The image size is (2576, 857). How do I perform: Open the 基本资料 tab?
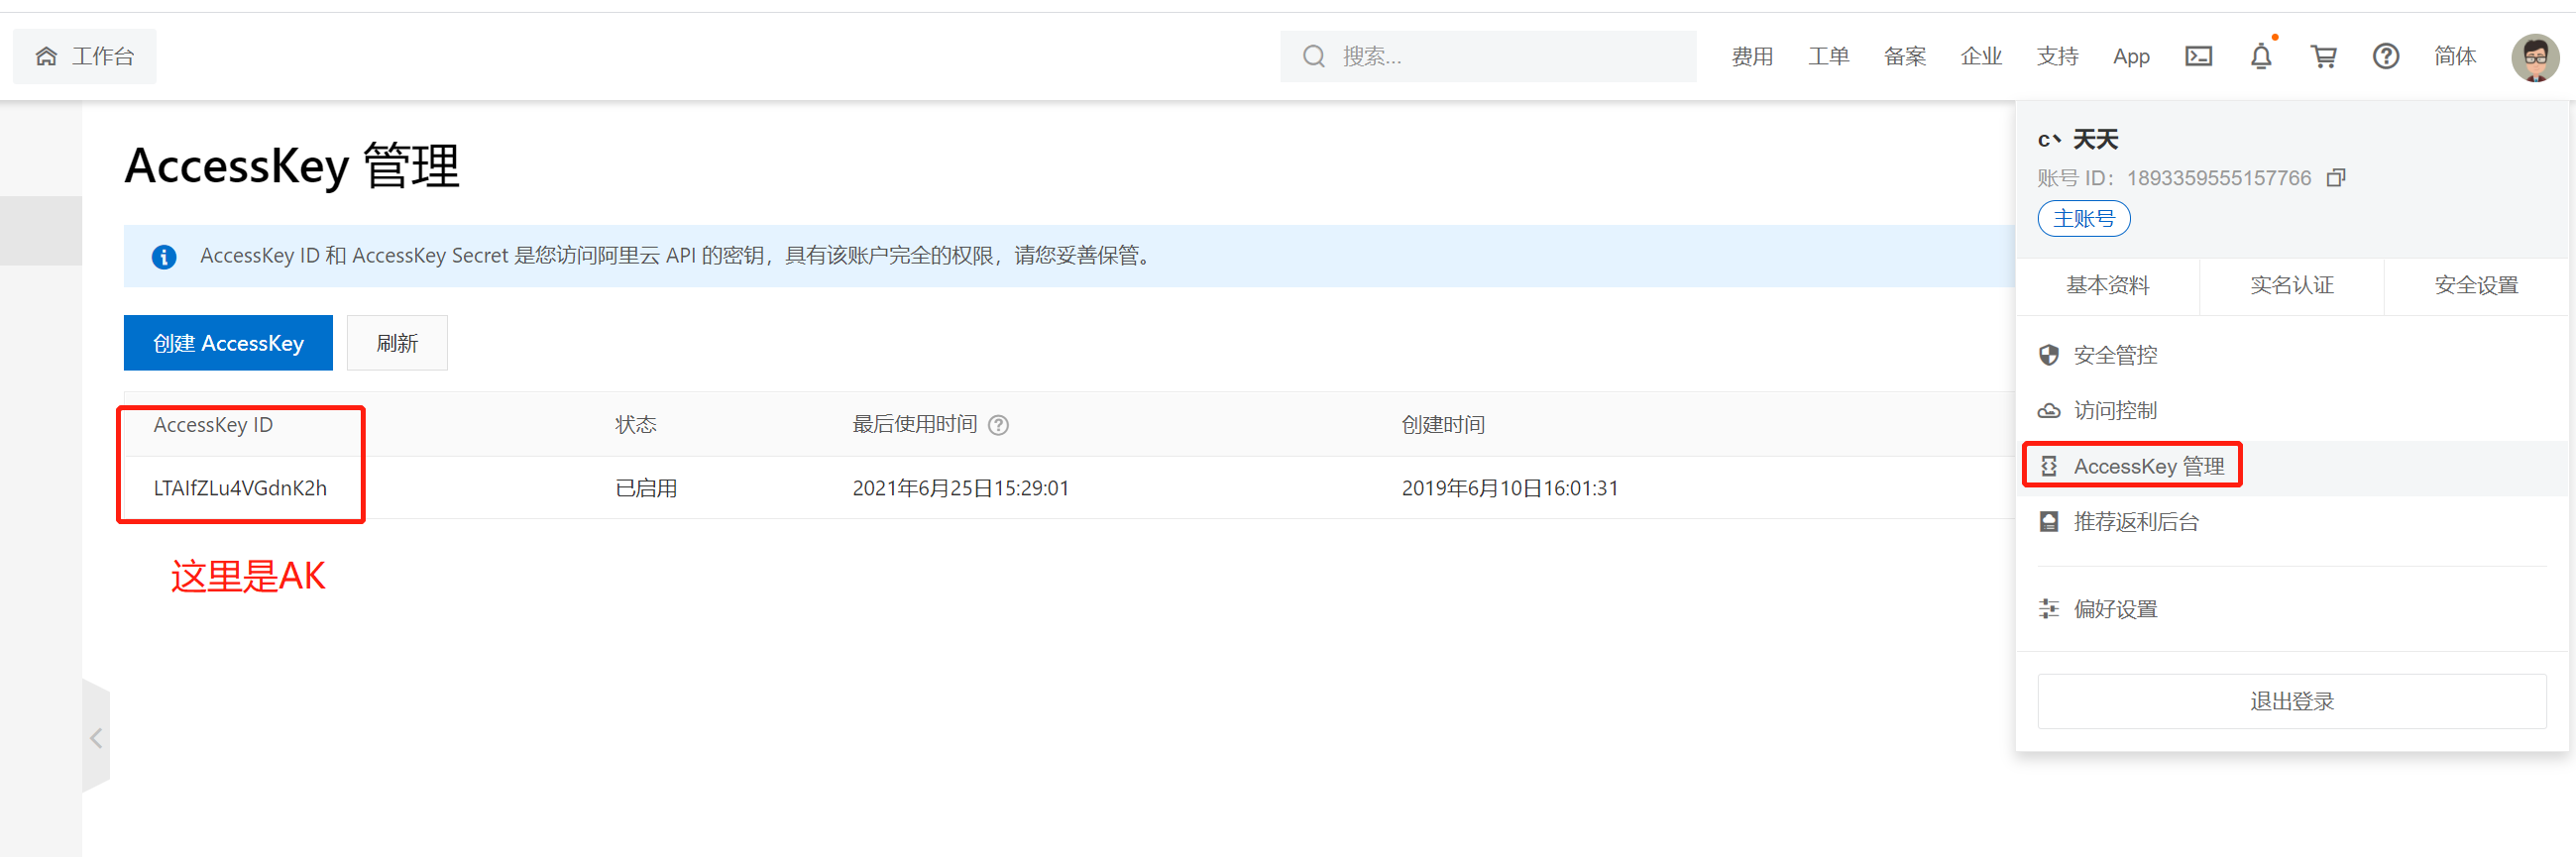2107,286
